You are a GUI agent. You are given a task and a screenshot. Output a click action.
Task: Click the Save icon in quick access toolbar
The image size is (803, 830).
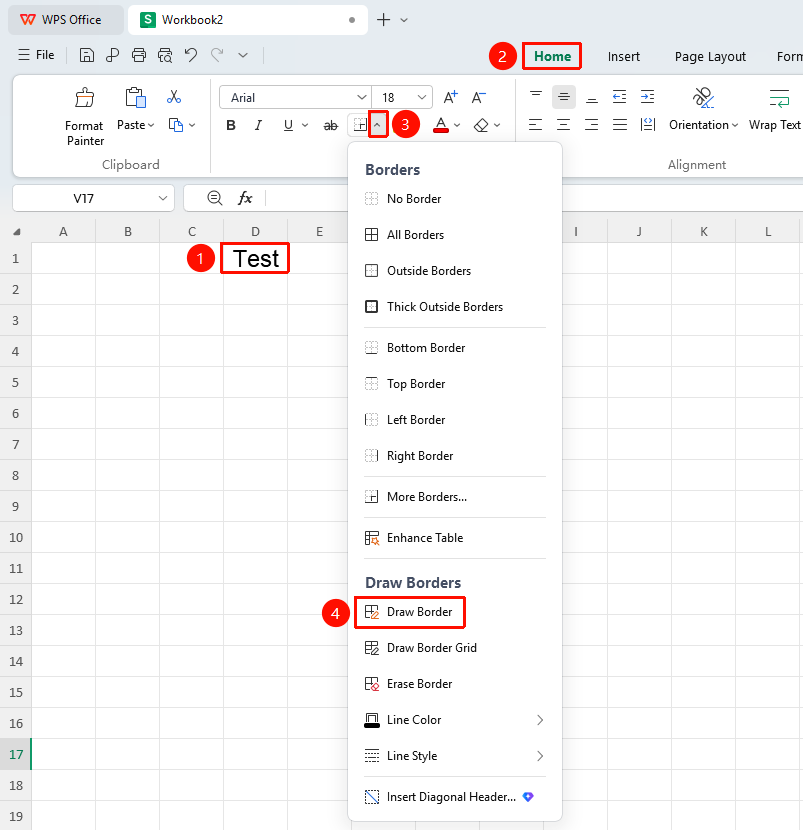(x=86, y=55)
